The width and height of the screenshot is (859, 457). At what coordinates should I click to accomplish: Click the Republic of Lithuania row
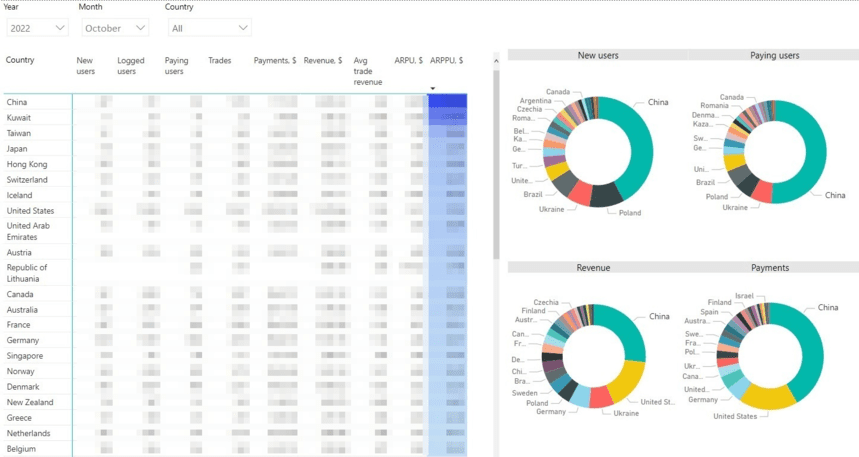(x=27, y=273)
